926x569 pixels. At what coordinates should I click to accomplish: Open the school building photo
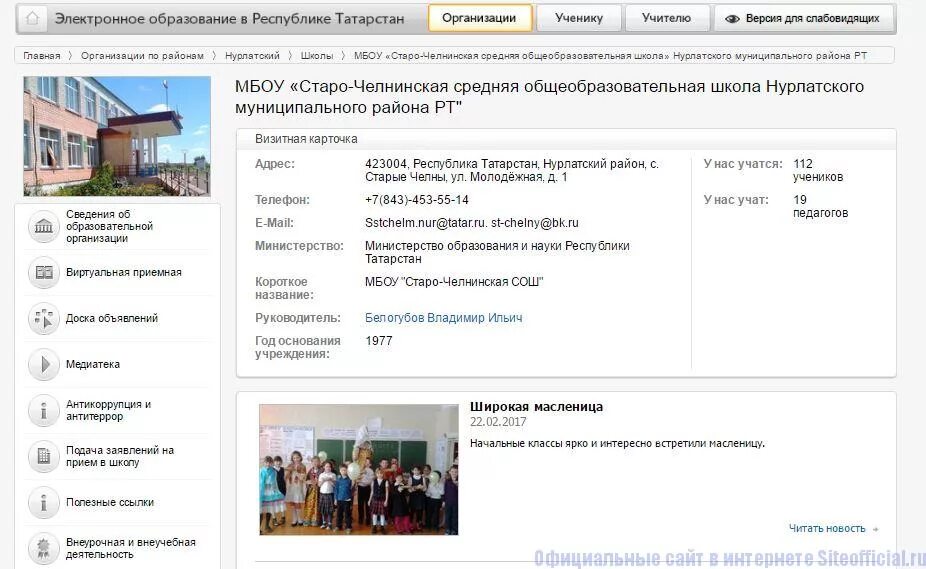coord(117,136)
